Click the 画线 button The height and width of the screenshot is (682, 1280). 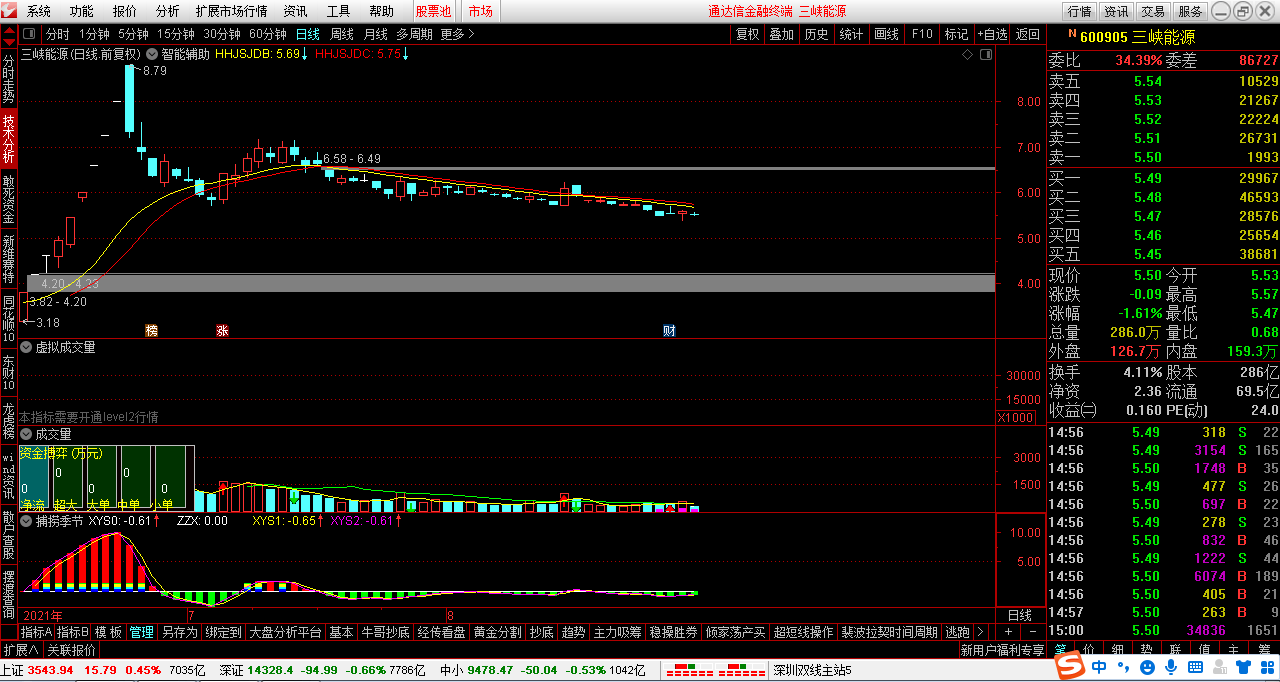pyautogui.click(x=887, y=34)
